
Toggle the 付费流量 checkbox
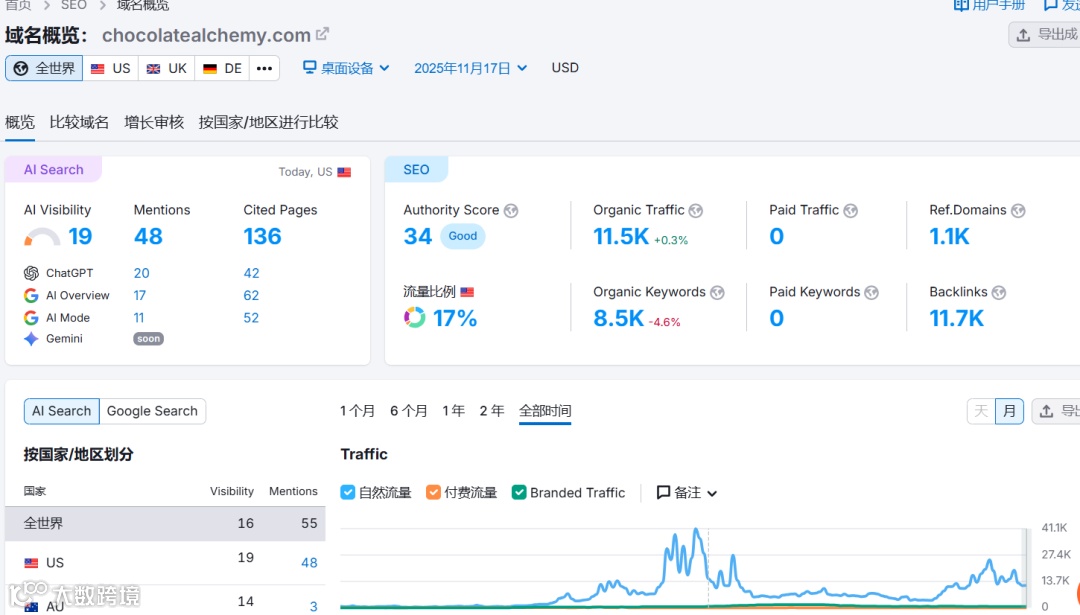433,492
